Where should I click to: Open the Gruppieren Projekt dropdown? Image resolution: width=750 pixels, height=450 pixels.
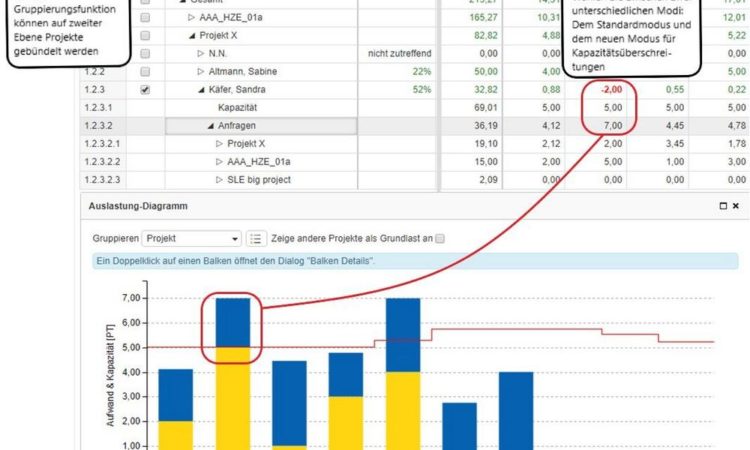[x=191, y=238]
